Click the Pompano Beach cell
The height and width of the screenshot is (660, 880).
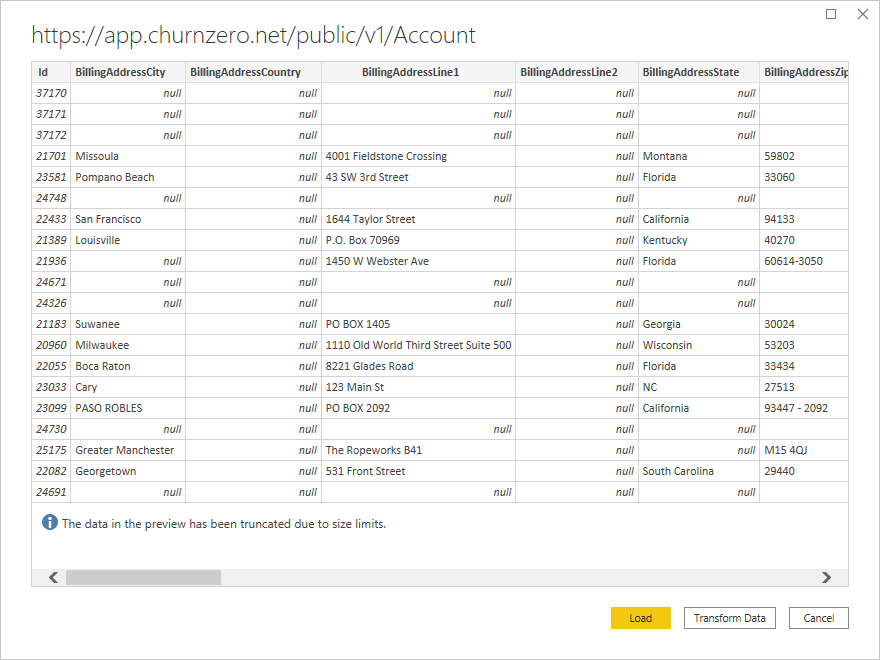pos(128,177)
